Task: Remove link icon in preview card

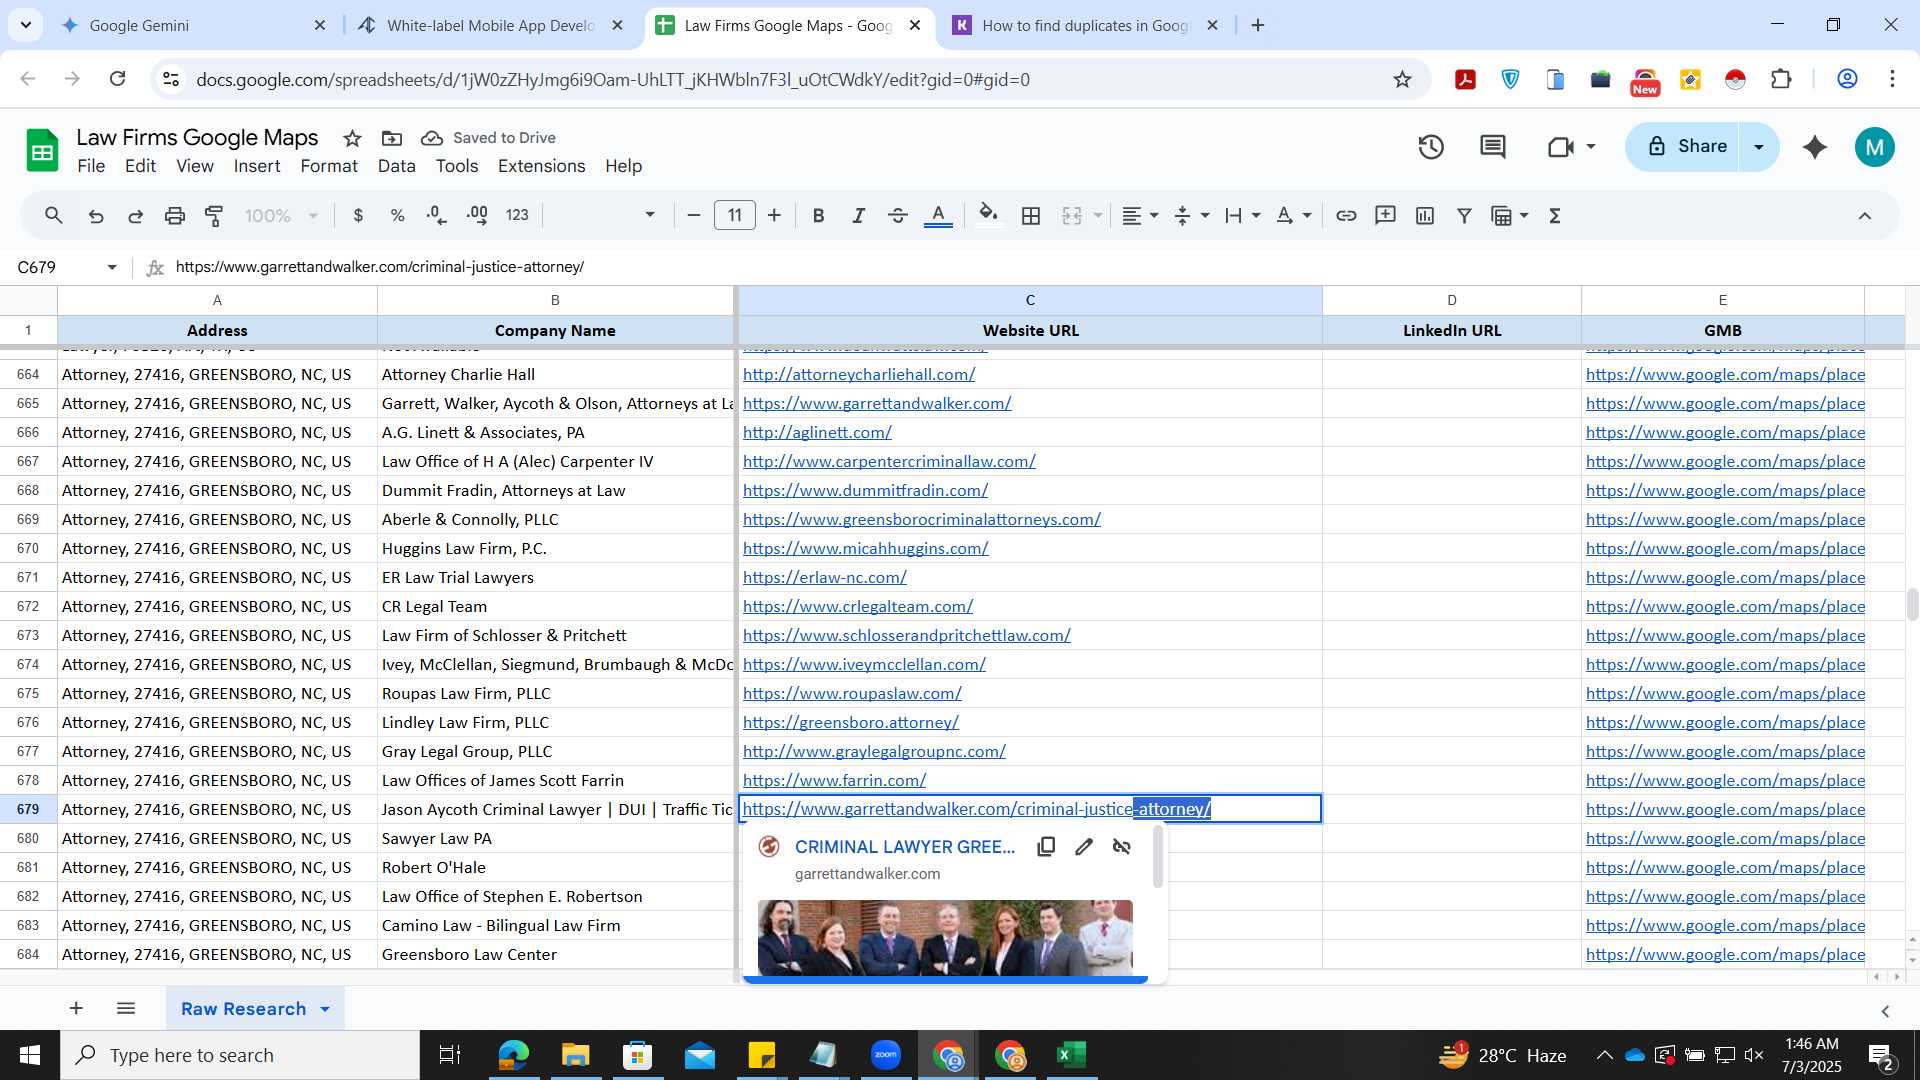Action: (x=1122, y=847)
